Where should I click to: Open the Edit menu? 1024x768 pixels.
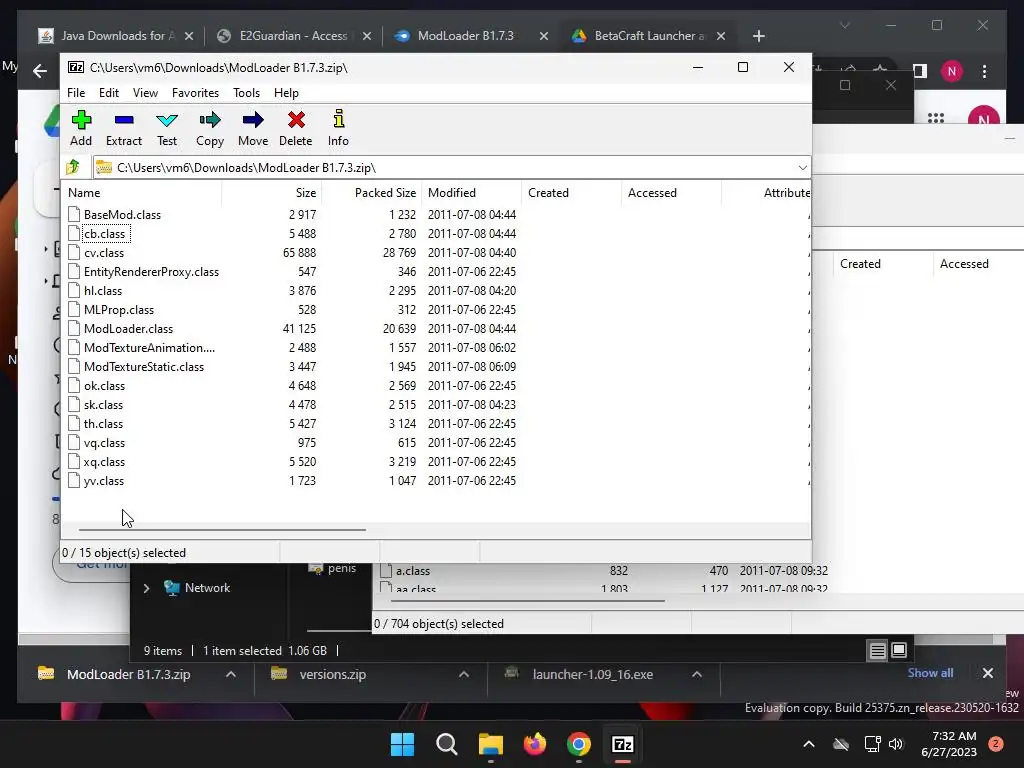point(108,93)
